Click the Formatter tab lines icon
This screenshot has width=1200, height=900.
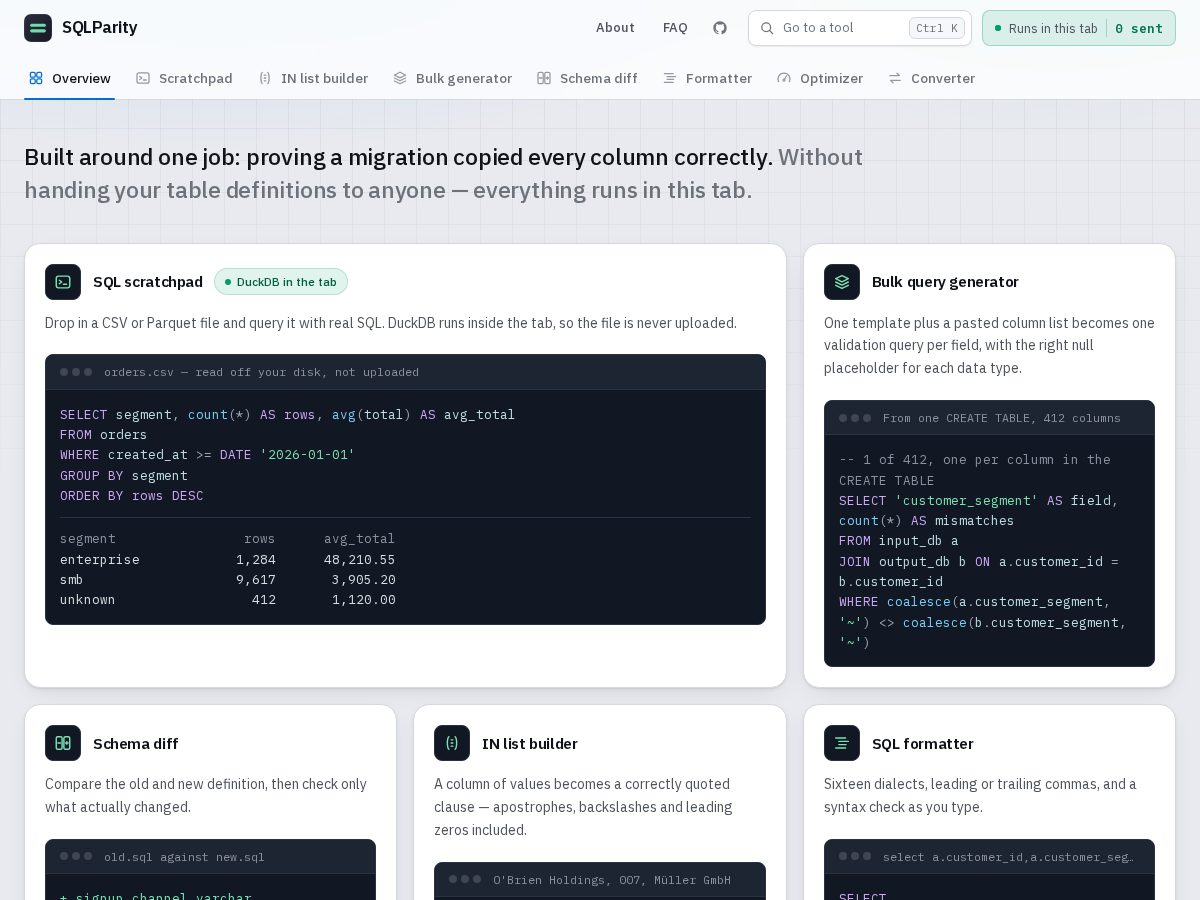click(x=670, y=78)
